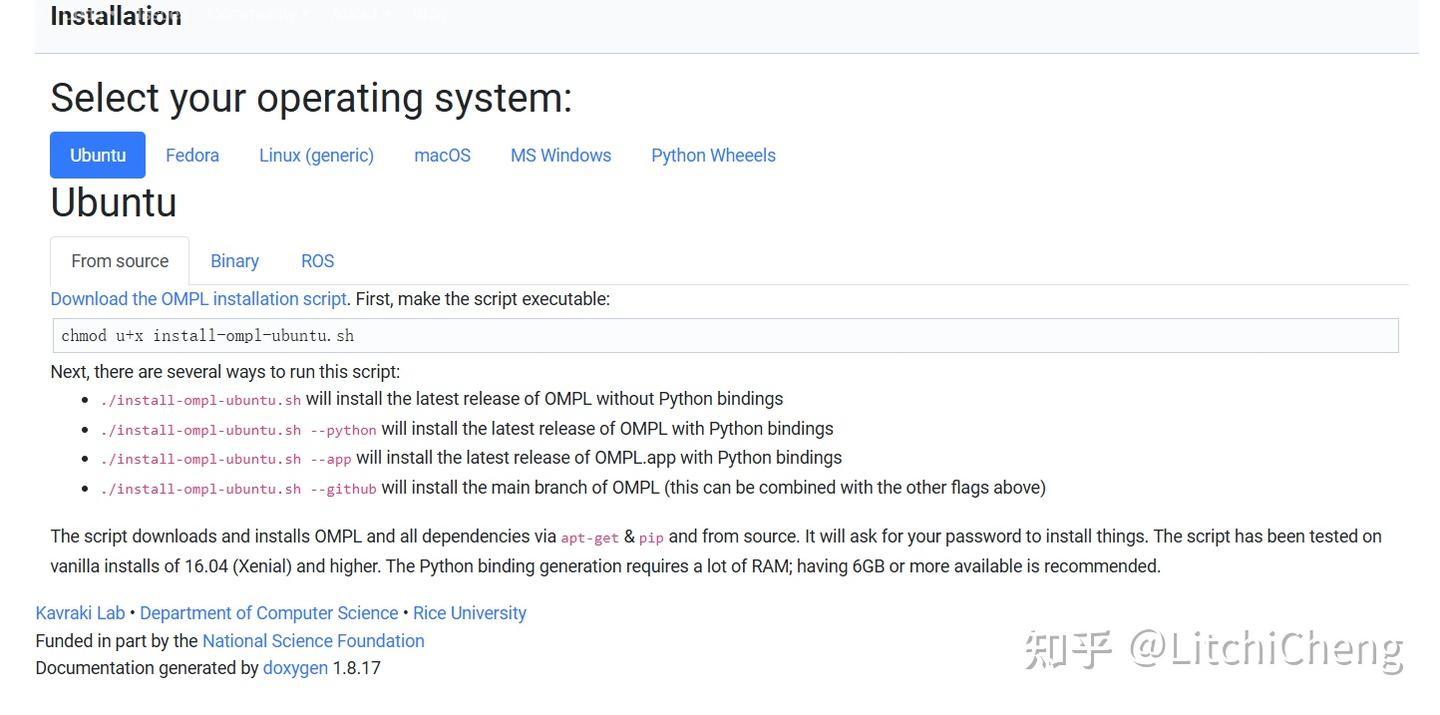
Task: Open the Department of Computer Science link
Action: (x=269, y=612)
